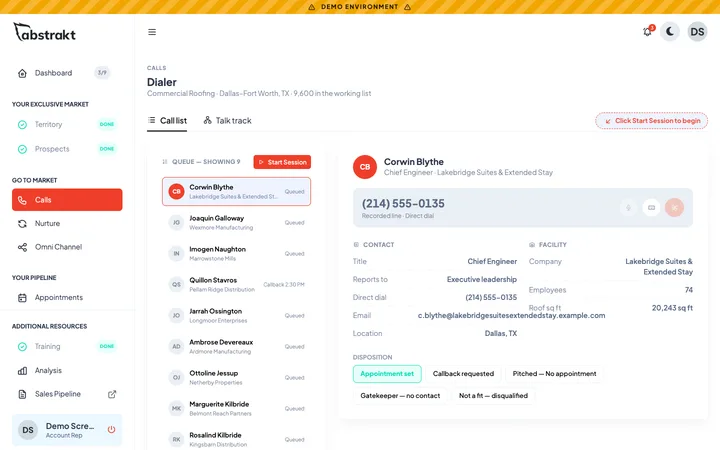
Task: Open the Demo Screen account card
Action: (x=67, y=430)
